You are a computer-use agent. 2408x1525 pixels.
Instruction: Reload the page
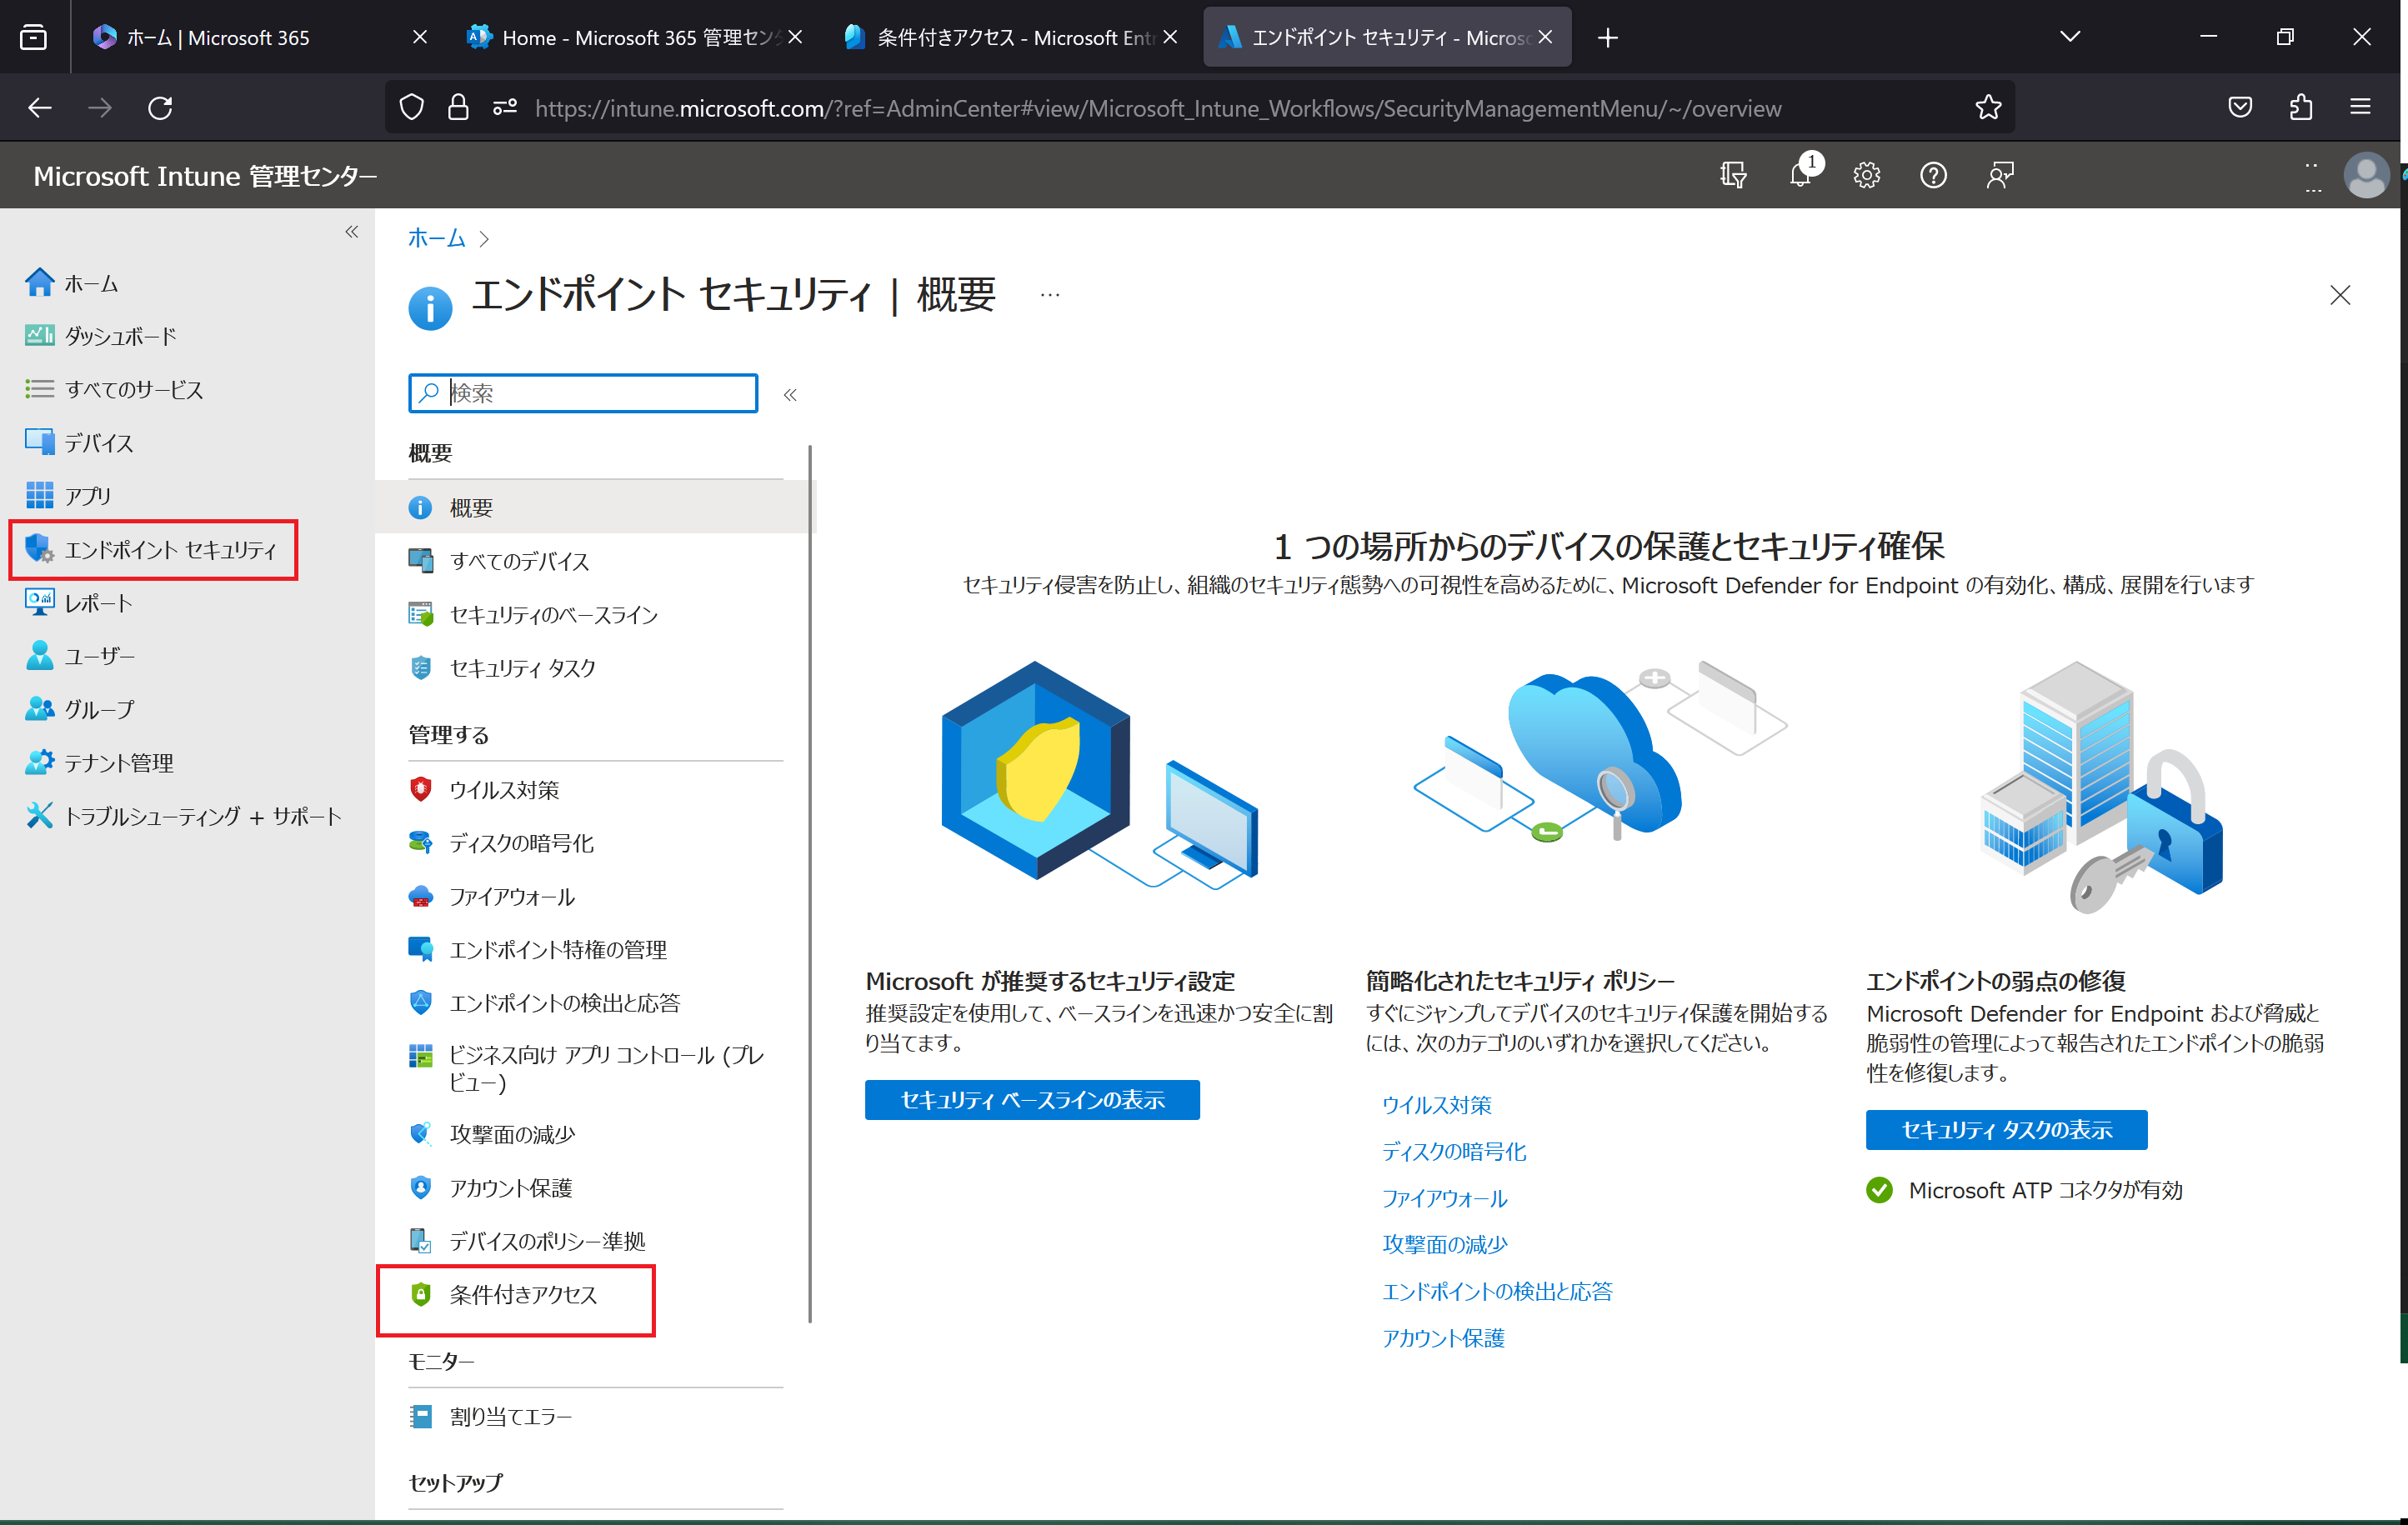tap(160, 107)
